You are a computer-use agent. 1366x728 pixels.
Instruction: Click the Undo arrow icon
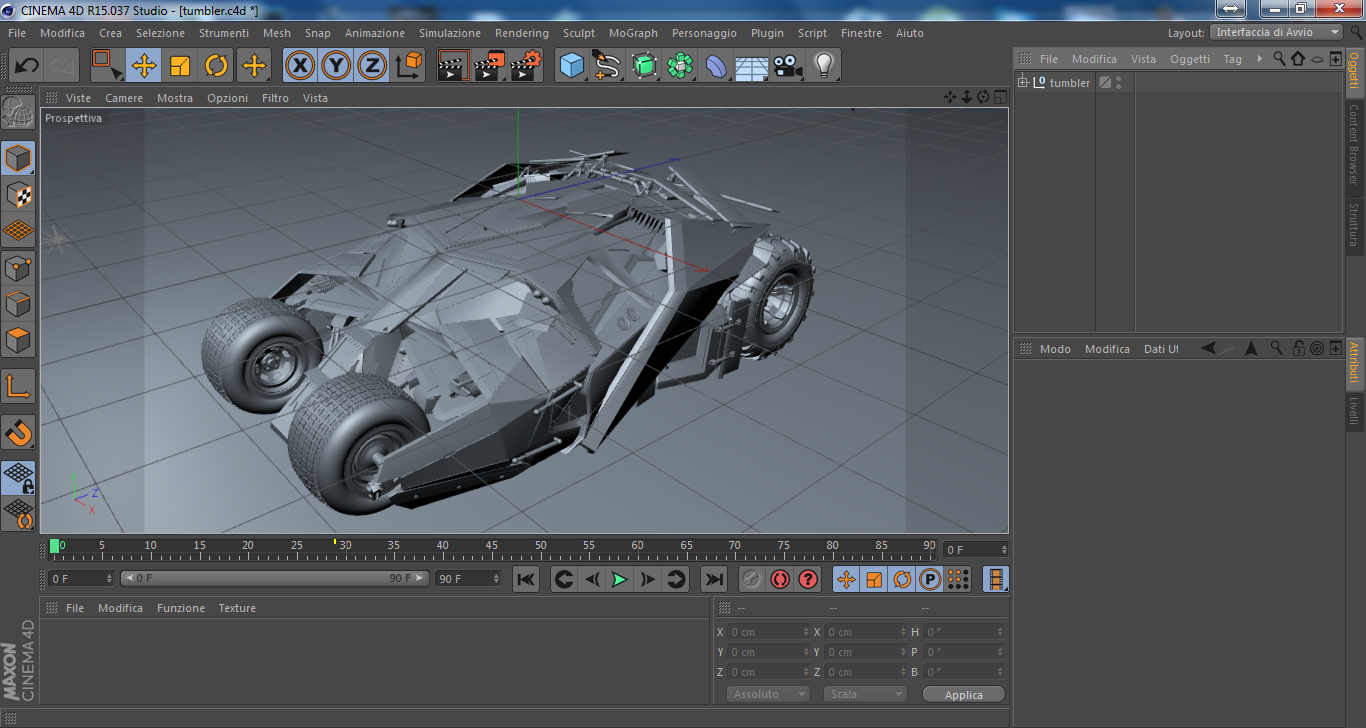pos(27,66)
